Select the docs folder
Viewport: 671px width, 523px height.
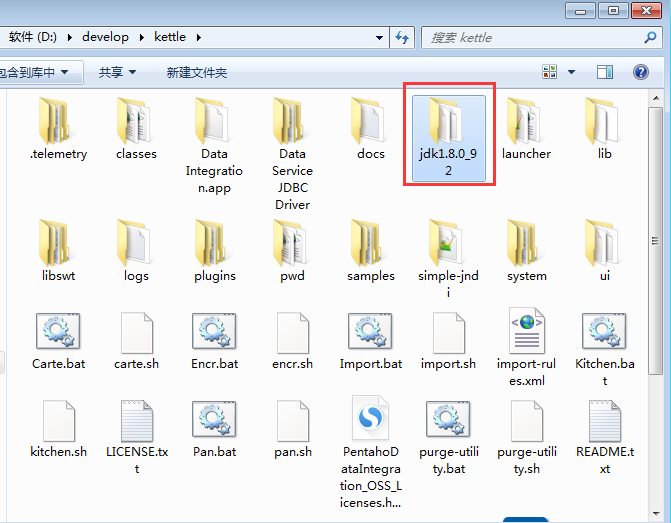pos(371,129)
